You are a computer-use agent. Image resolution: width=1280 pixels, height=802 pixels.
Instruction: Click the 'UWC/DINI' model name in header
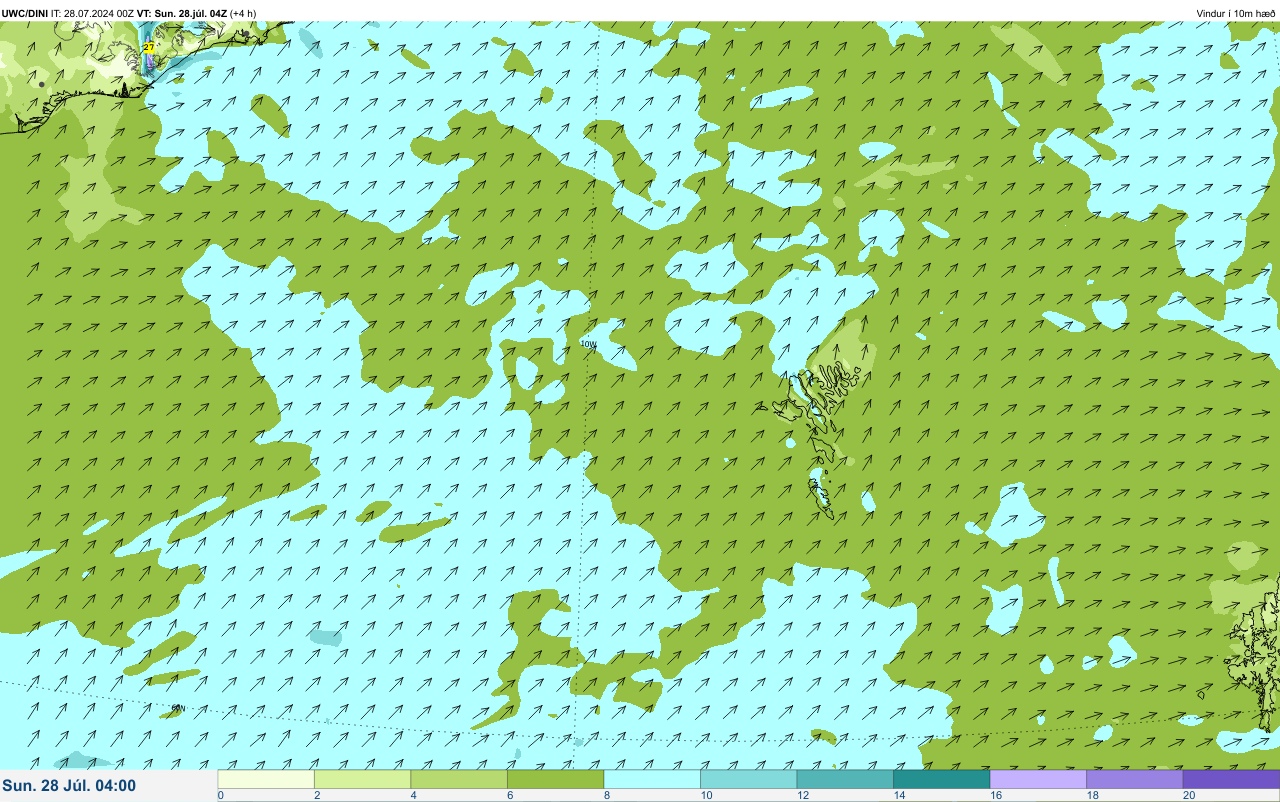click(25, 13)
